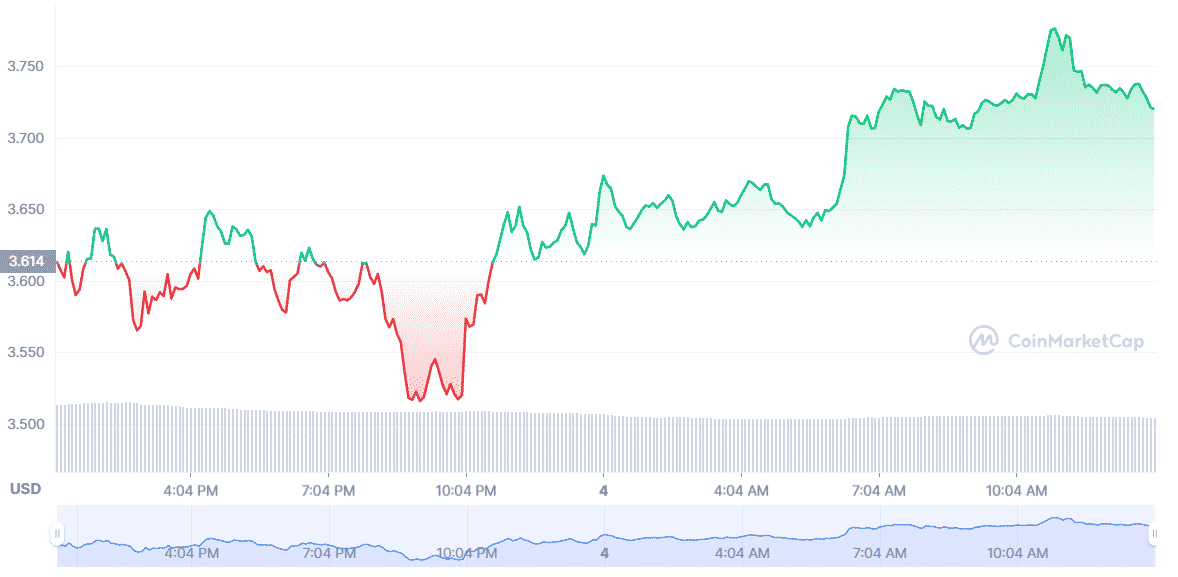Grab the left range slider handle
This screenshot has width=1178, height=577.
57,534
